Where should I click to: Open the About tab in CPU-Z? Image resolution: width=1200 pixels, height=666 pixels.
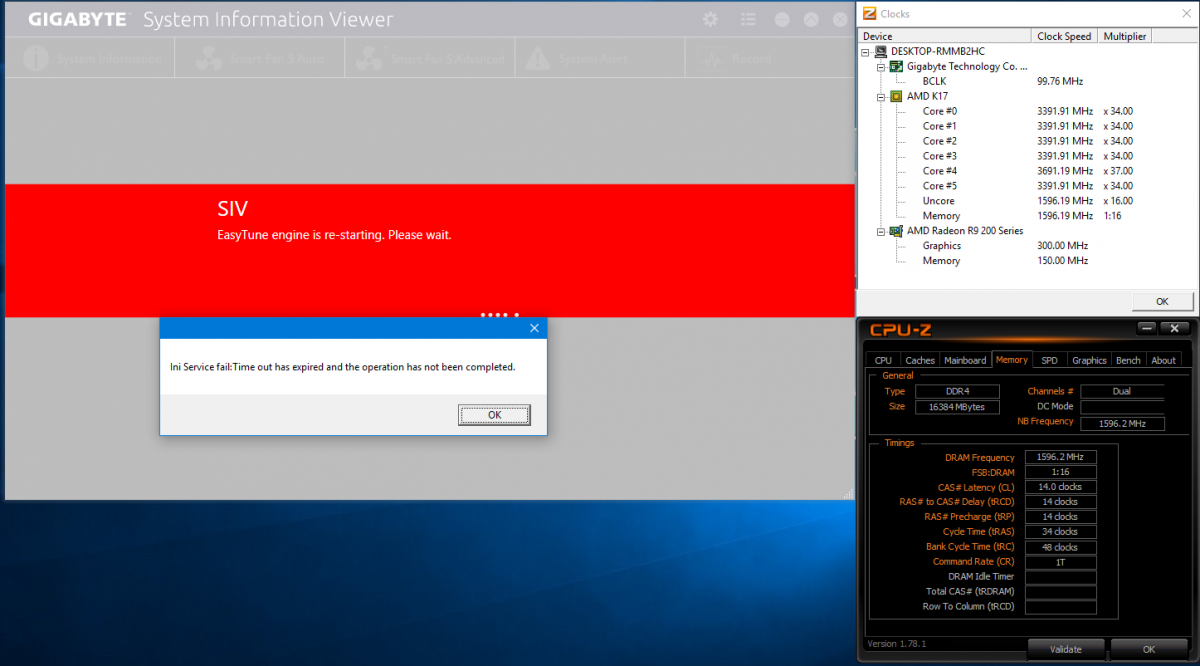(x=1163, y=360)
